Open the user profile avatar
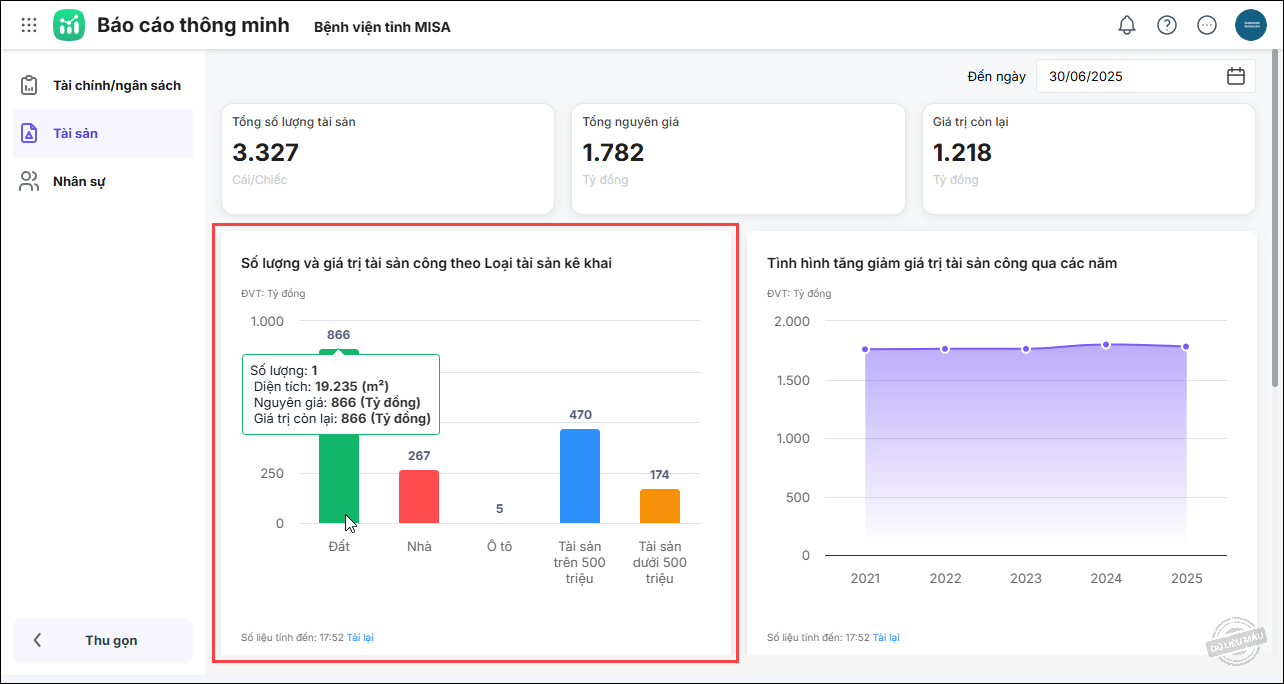The height and width of the screenshot is (684, 1284). [1251, 25]
